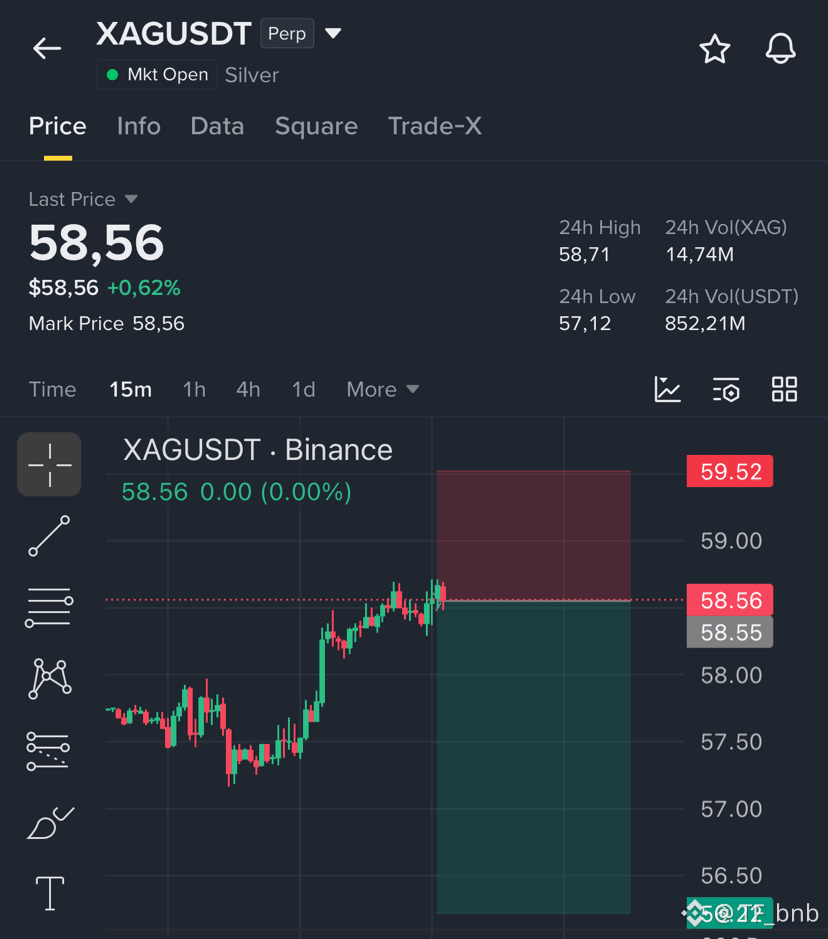Add XAGUSDT to favorites with star
This screenshot has width=828, height=939.
(715, 49)
